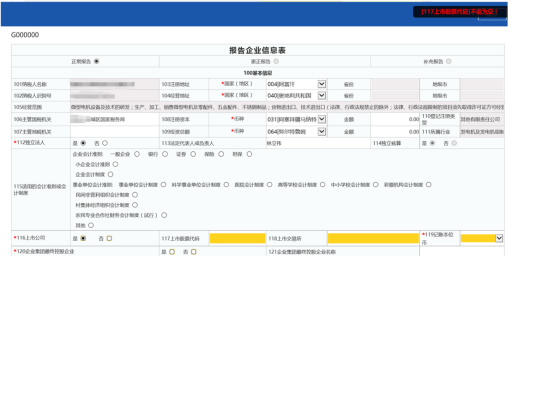
Task: Select 科学事业单位会计制度 radio button
Action: 226,184
